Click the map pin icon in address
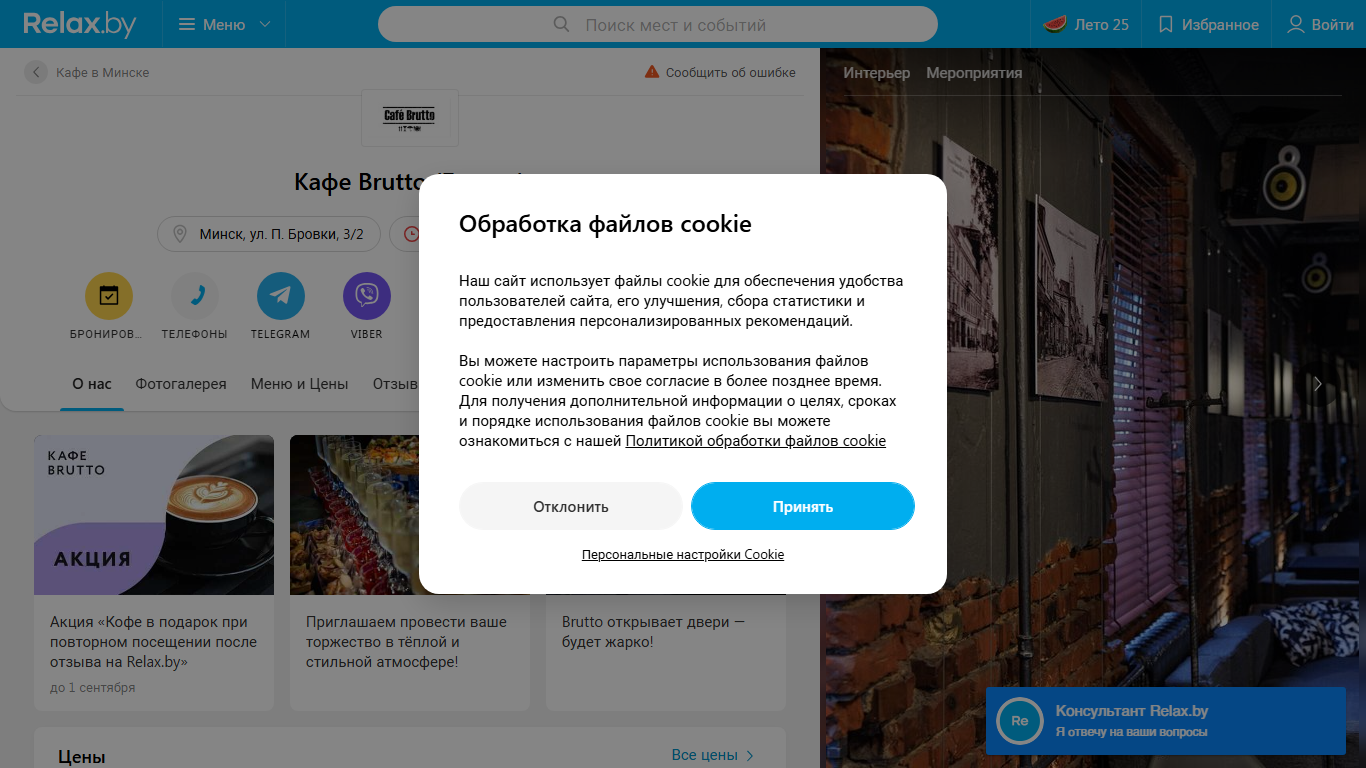 point(180,234)
